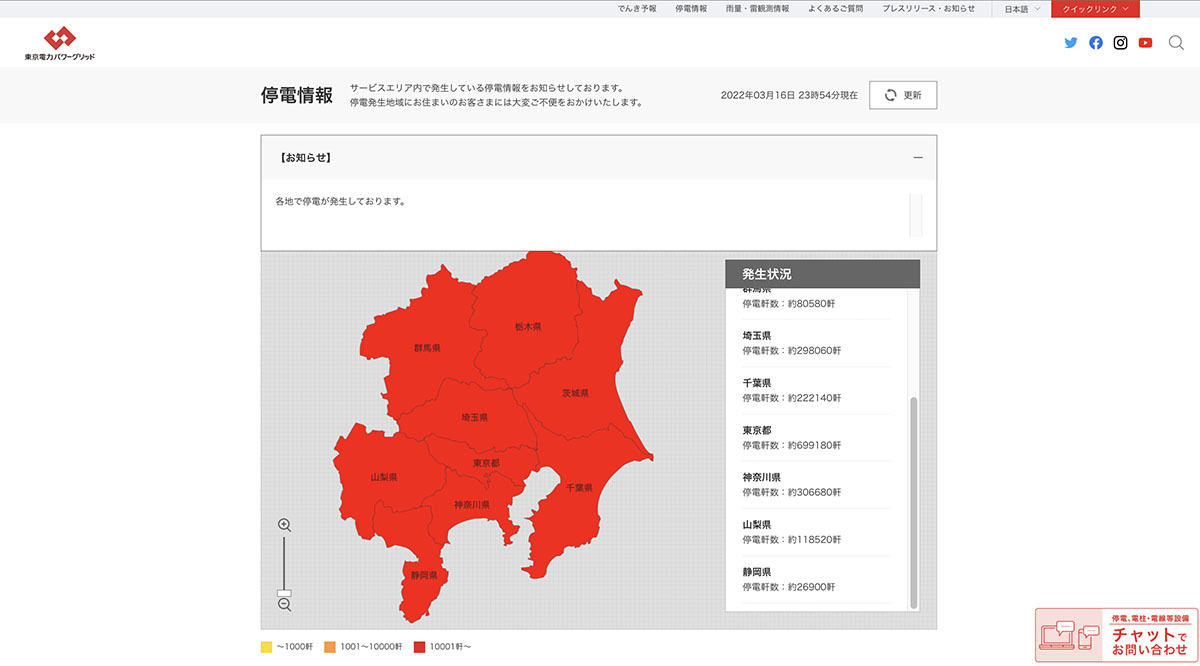Collapse the お知らせ notice panel
This screenshot has width=1200, height=666.
(x=918, y=158)
